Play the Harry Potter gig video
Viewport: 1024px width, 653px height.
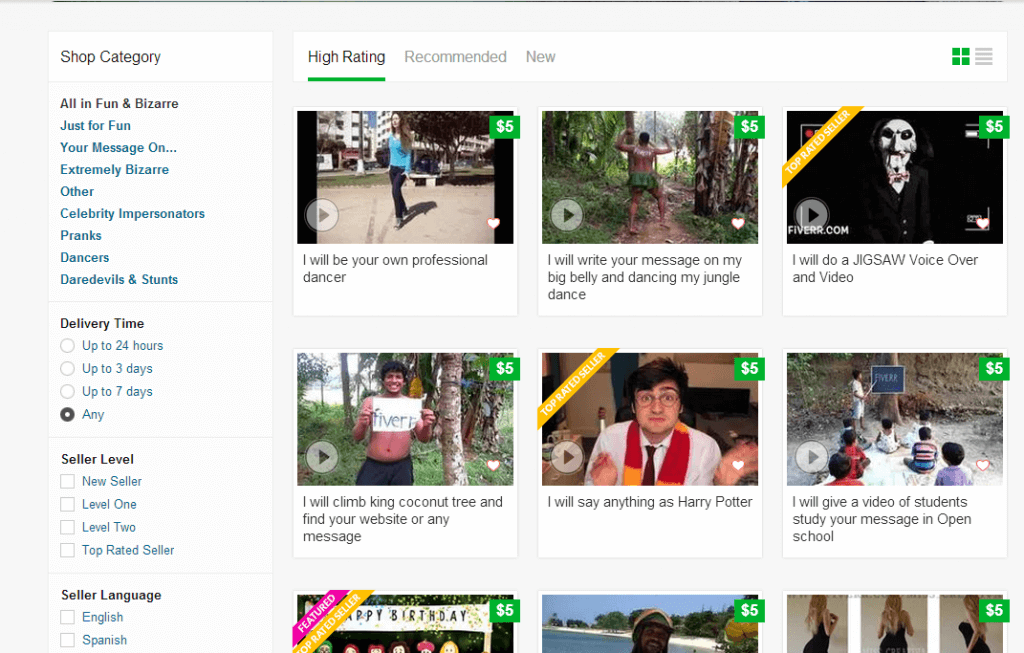coord(567,456)
